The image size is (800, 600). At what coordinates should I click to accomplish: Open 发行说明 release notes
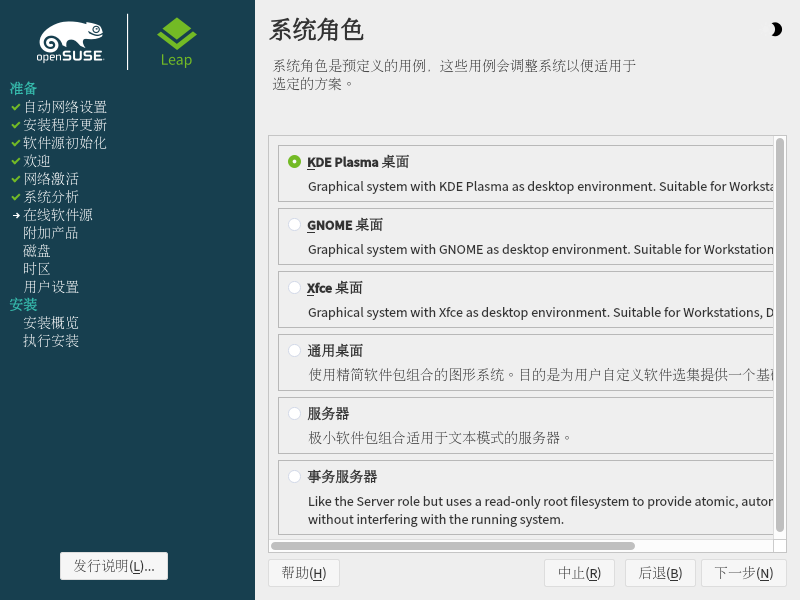point(114,566)
